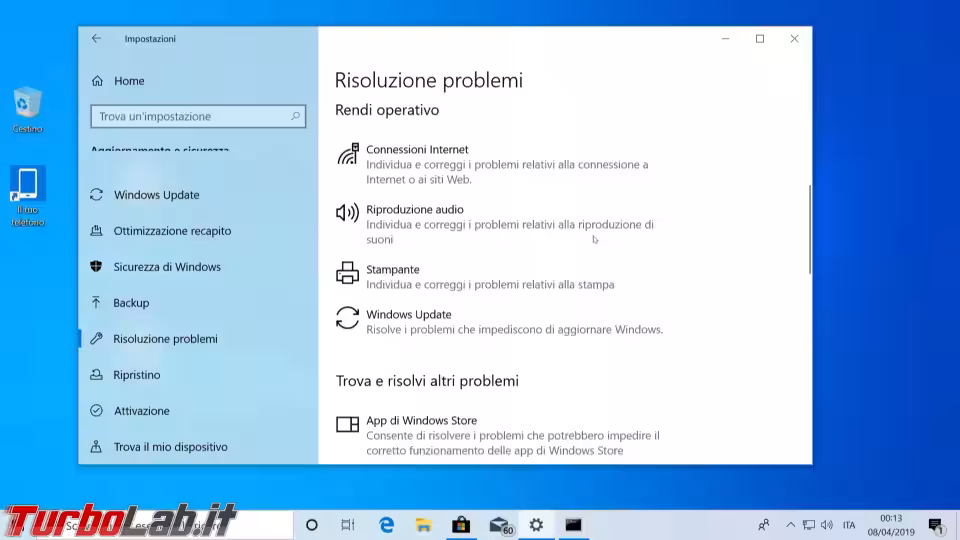Go back with the Impostazioni back arrow
Viewport: 960px width, 540px height.
(96, 39)
